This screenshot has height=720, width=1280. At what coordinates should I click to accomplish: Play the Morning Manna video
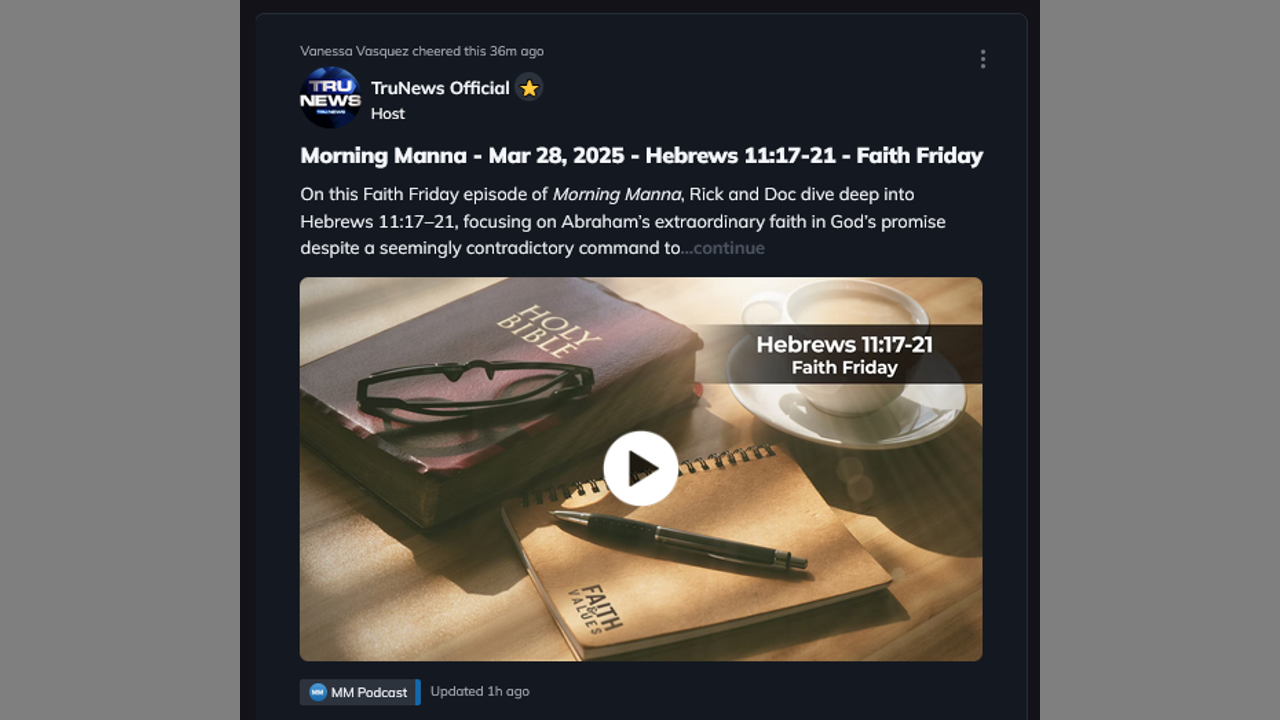(x=641, y=468)
